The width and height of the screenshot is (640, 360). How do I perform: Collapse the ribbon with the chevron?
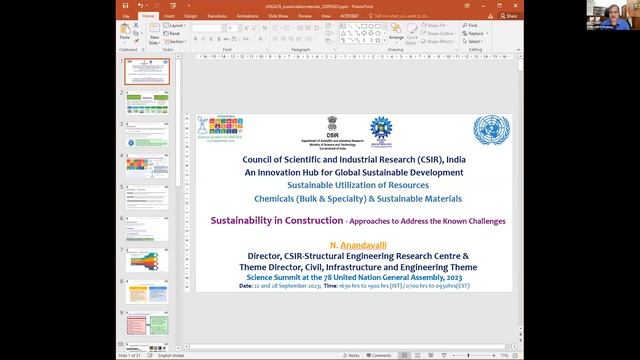[518, 50]
